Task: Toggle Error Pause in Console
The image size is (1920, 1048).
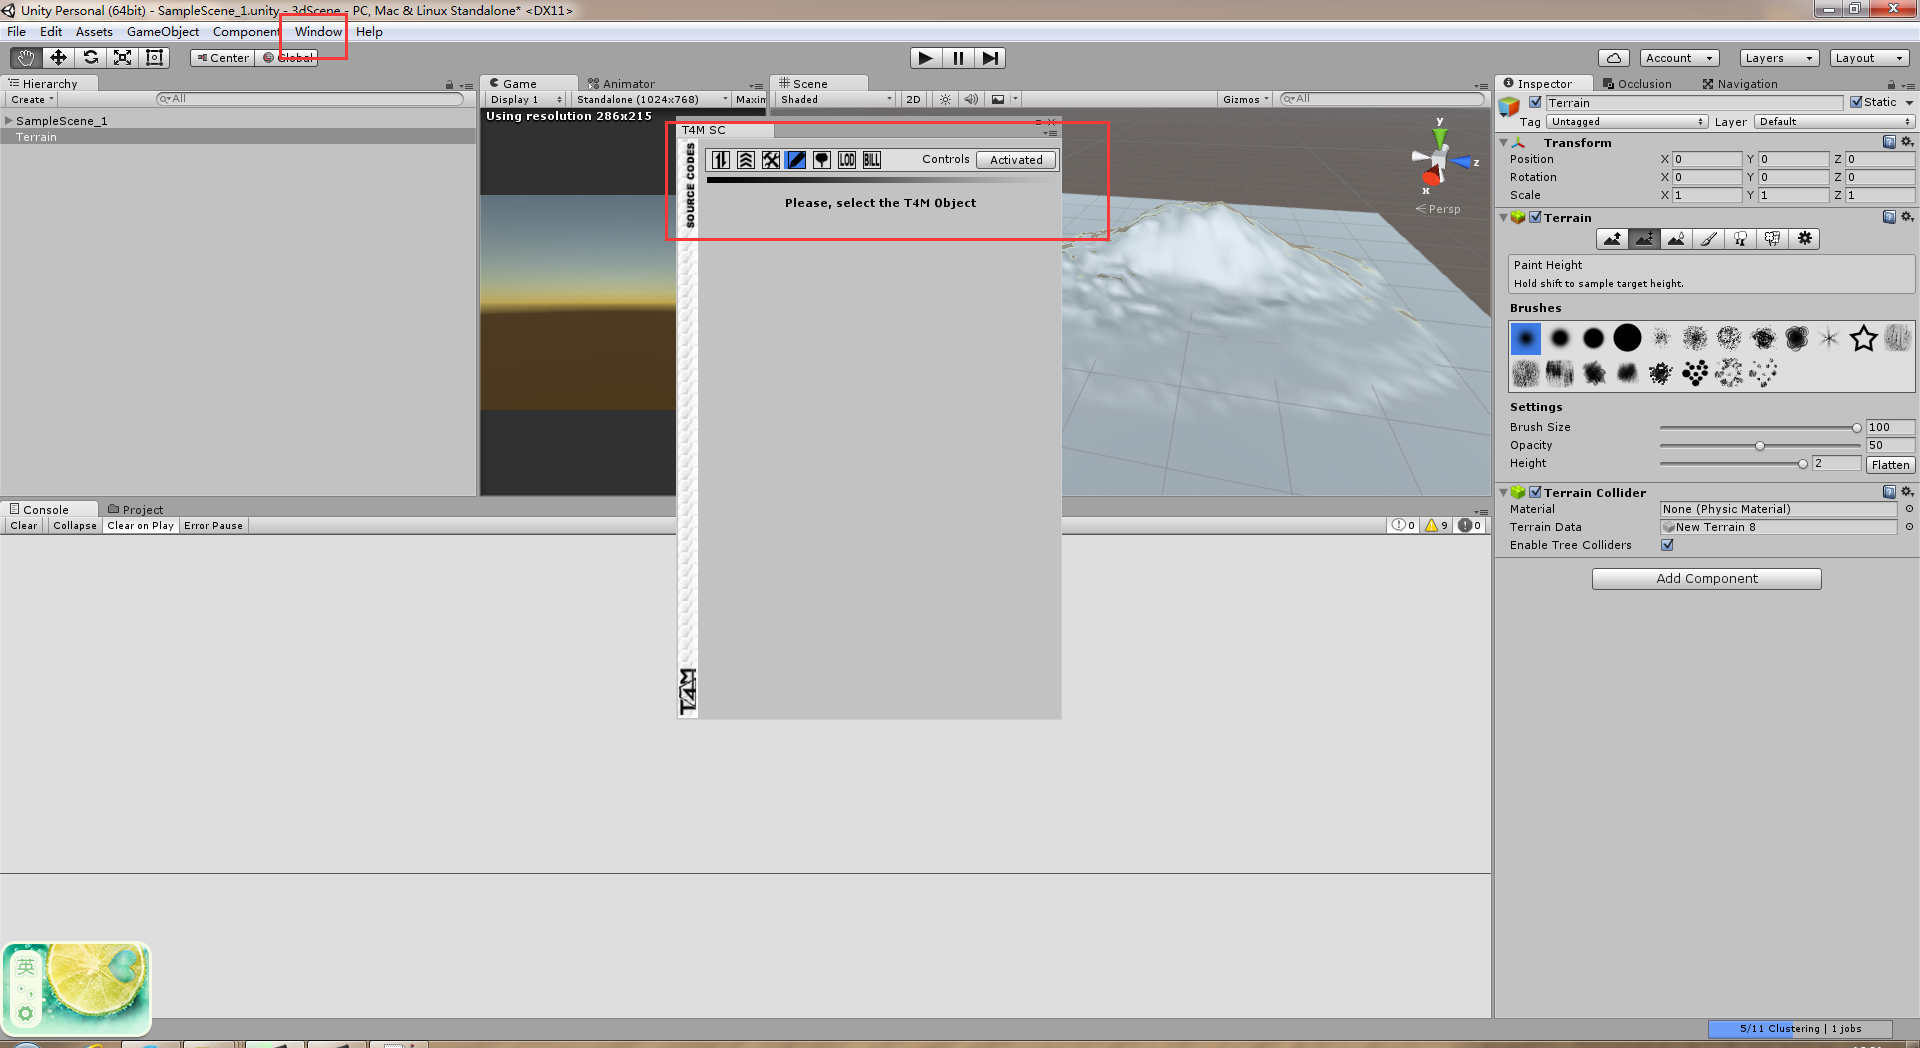Action: point(213,526)
